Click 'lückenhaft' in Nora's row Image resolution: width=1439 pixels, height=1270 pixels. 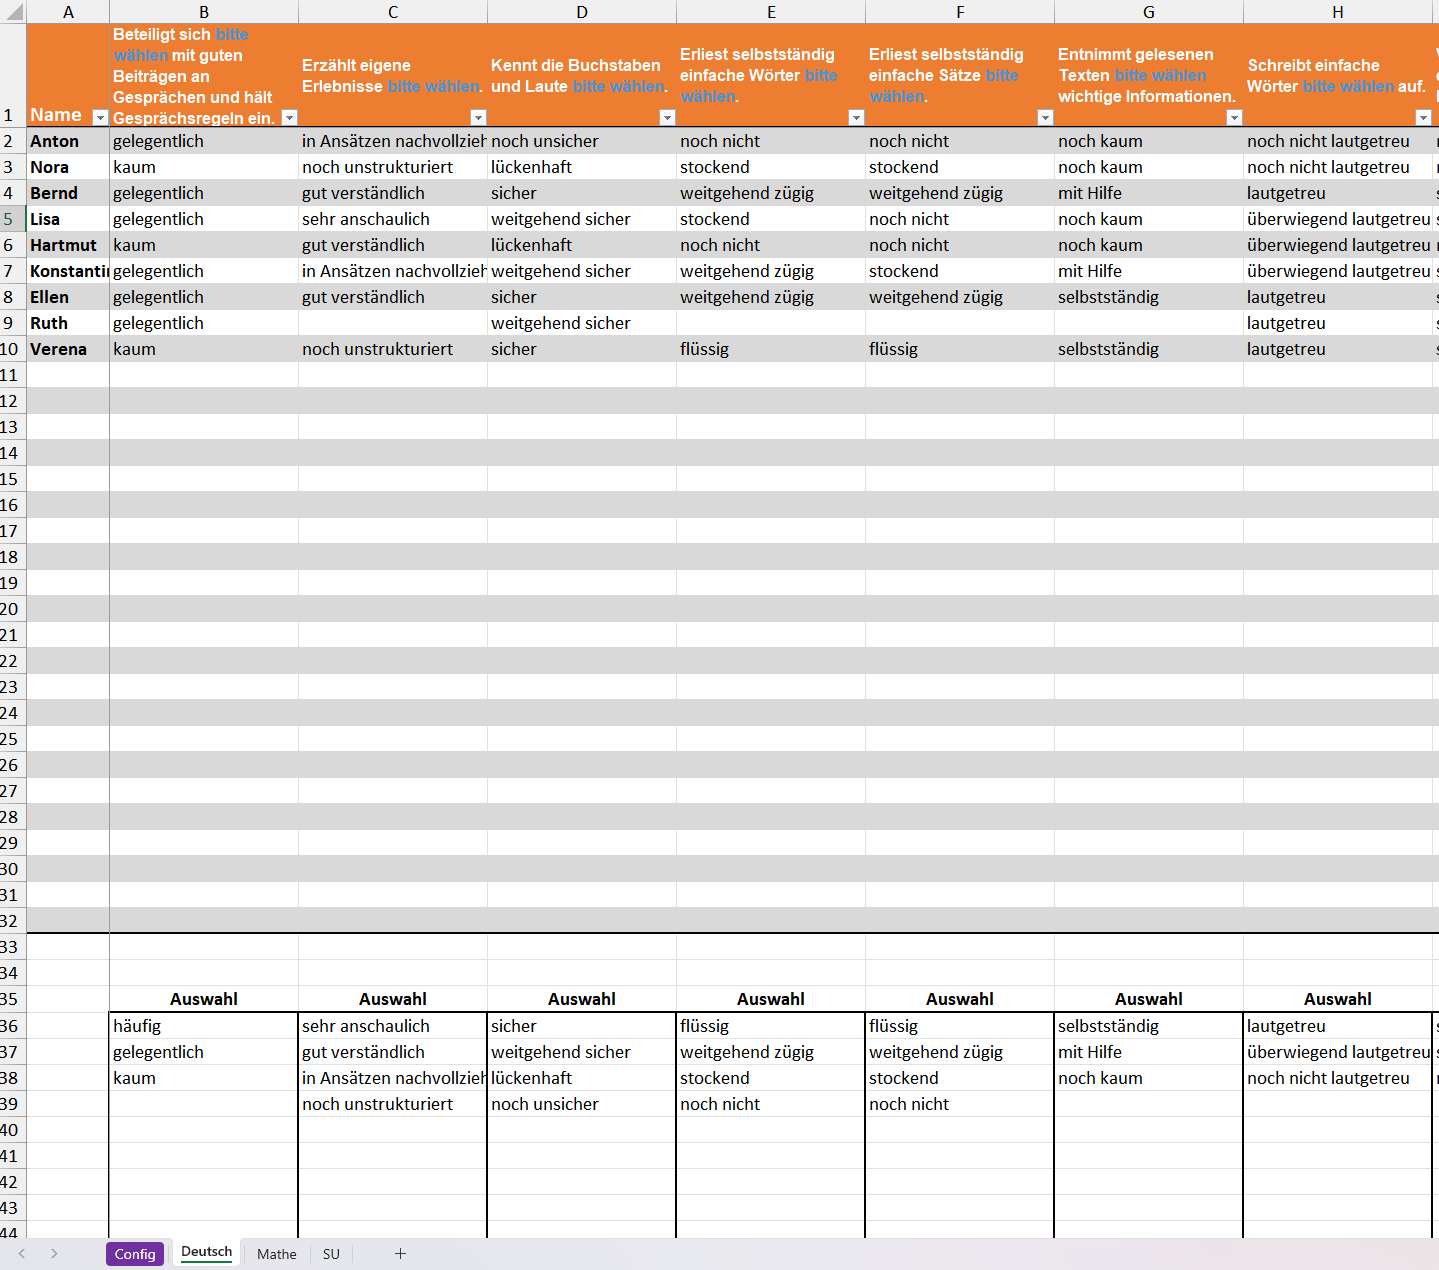[x=582, y=167]
